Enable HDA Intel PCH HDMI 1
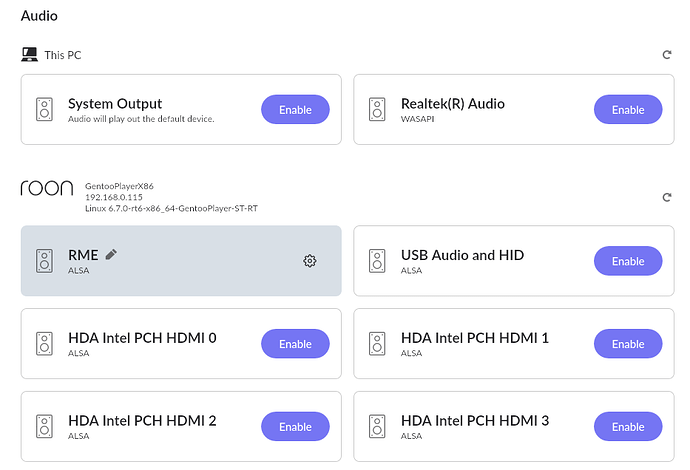The height and width of the screenshot is (470, 690). 628,344
